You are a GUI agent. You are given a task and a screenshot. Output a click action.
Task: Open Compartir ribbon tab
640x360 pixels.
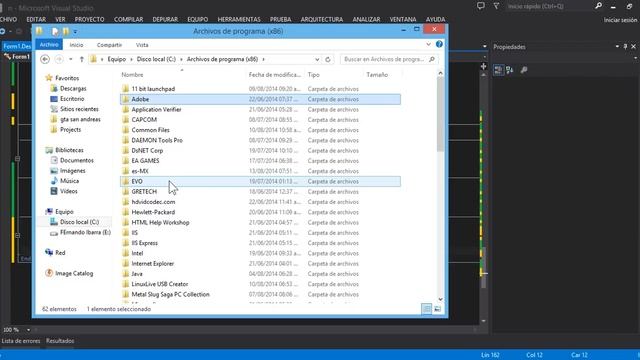pos(109,45)
